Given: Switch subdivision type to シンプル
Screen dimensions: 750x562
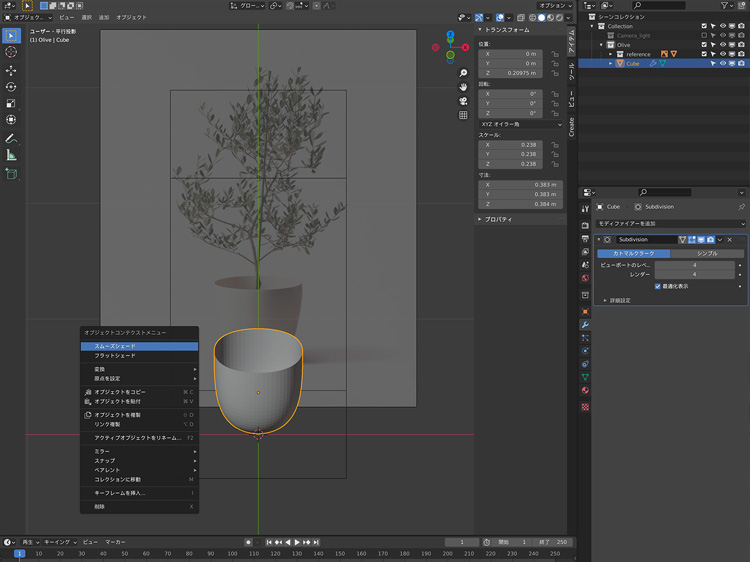Looking at the screenshot, I should [706, 254].
